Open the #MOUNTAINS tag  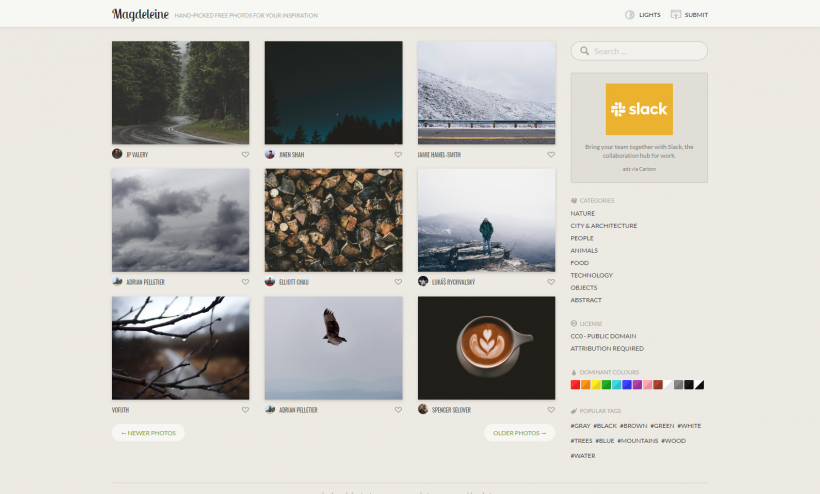click(637, 441)
